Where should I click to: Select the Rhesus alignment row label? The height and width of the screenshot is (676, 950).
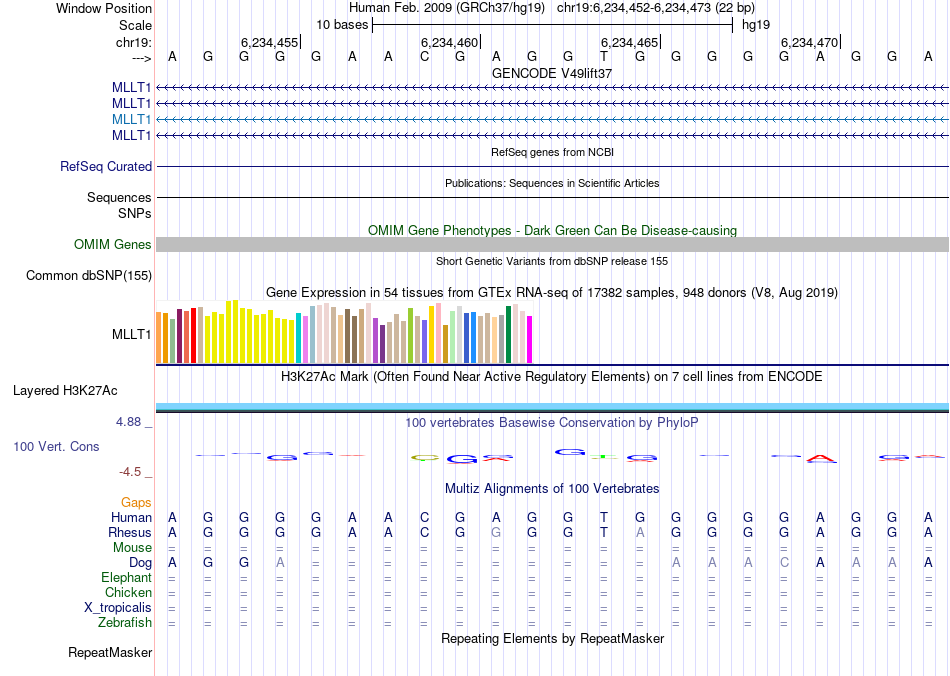pyautogui.click(x=130, y=533)
